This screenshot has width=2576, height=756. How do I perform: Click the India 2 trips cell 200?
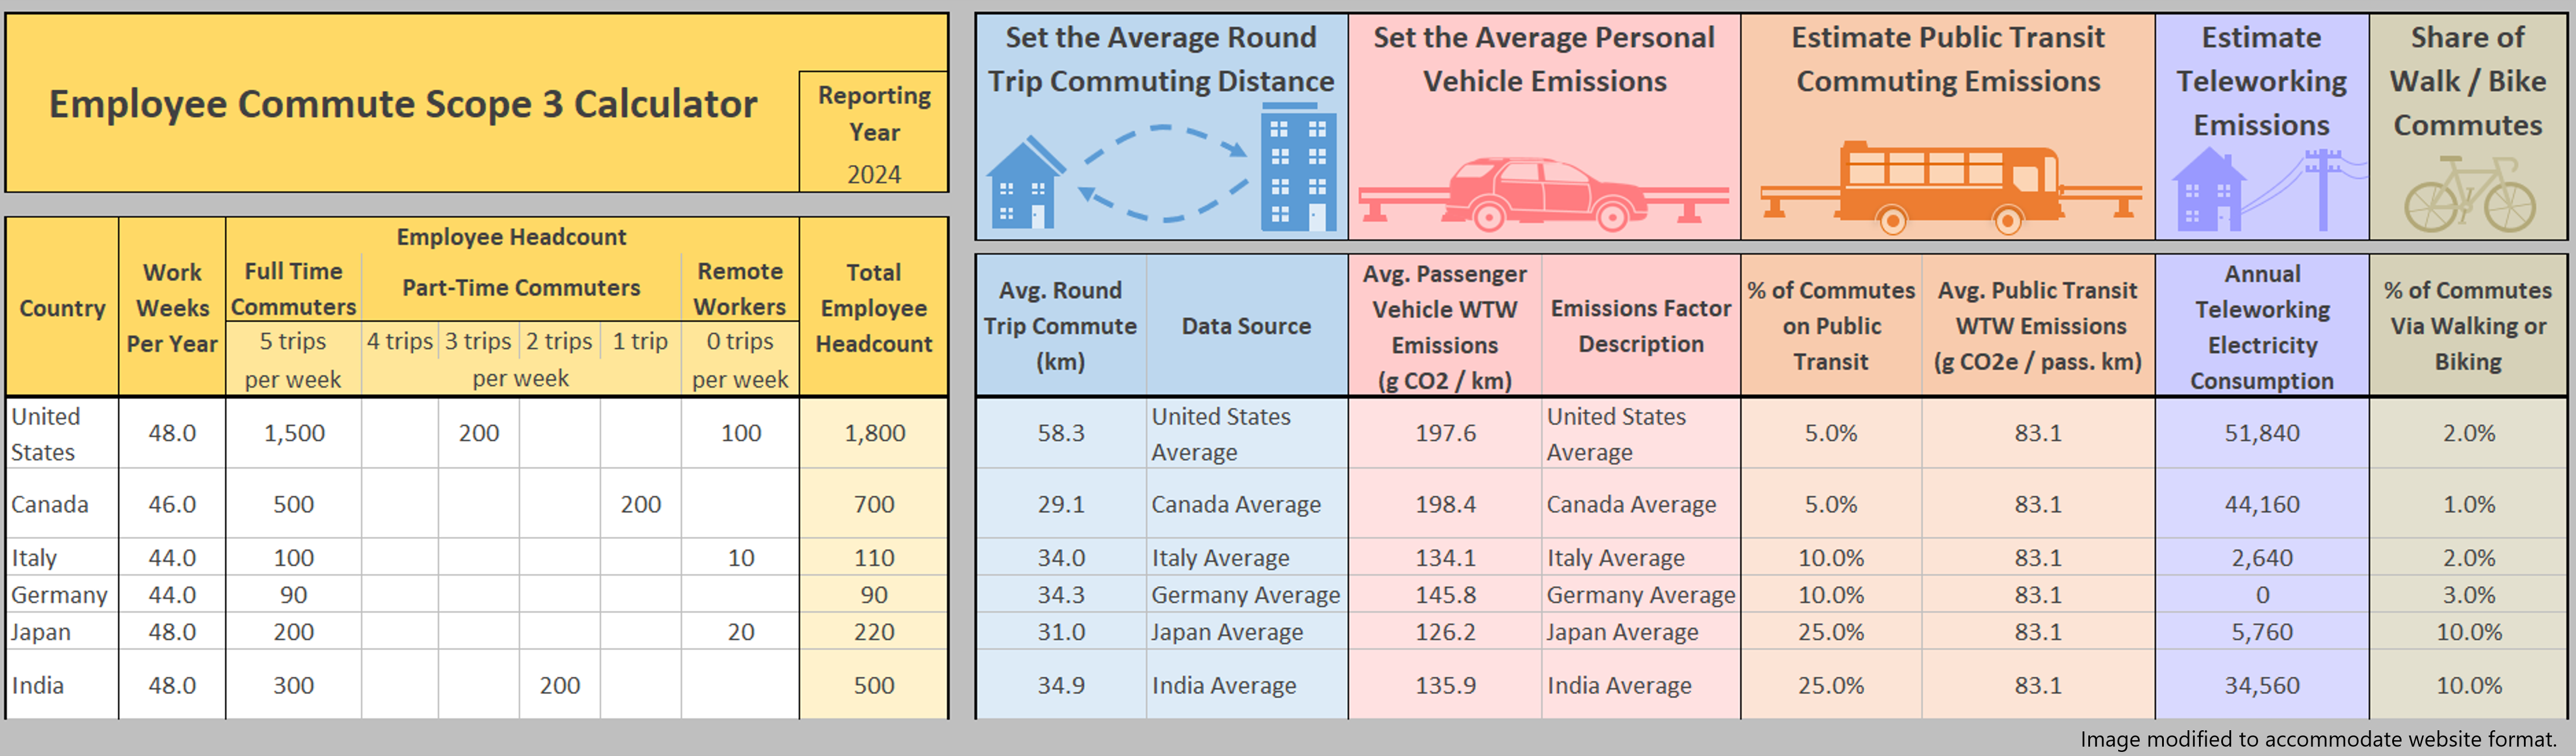(x=559, y=685)
